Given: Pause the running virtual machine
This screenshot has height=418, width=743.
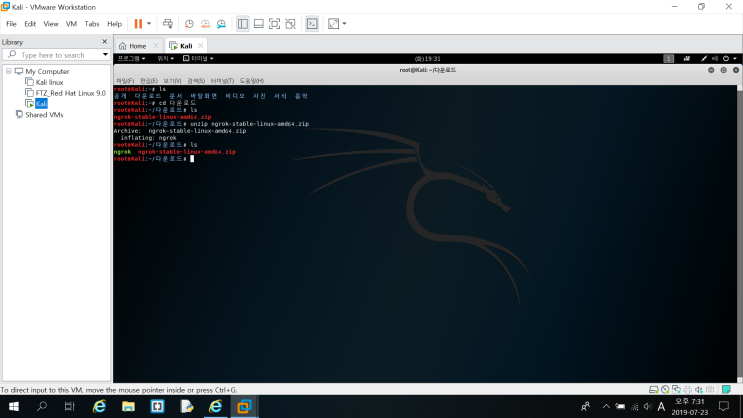Looking at the screenshot, I should tap(138, 24).
